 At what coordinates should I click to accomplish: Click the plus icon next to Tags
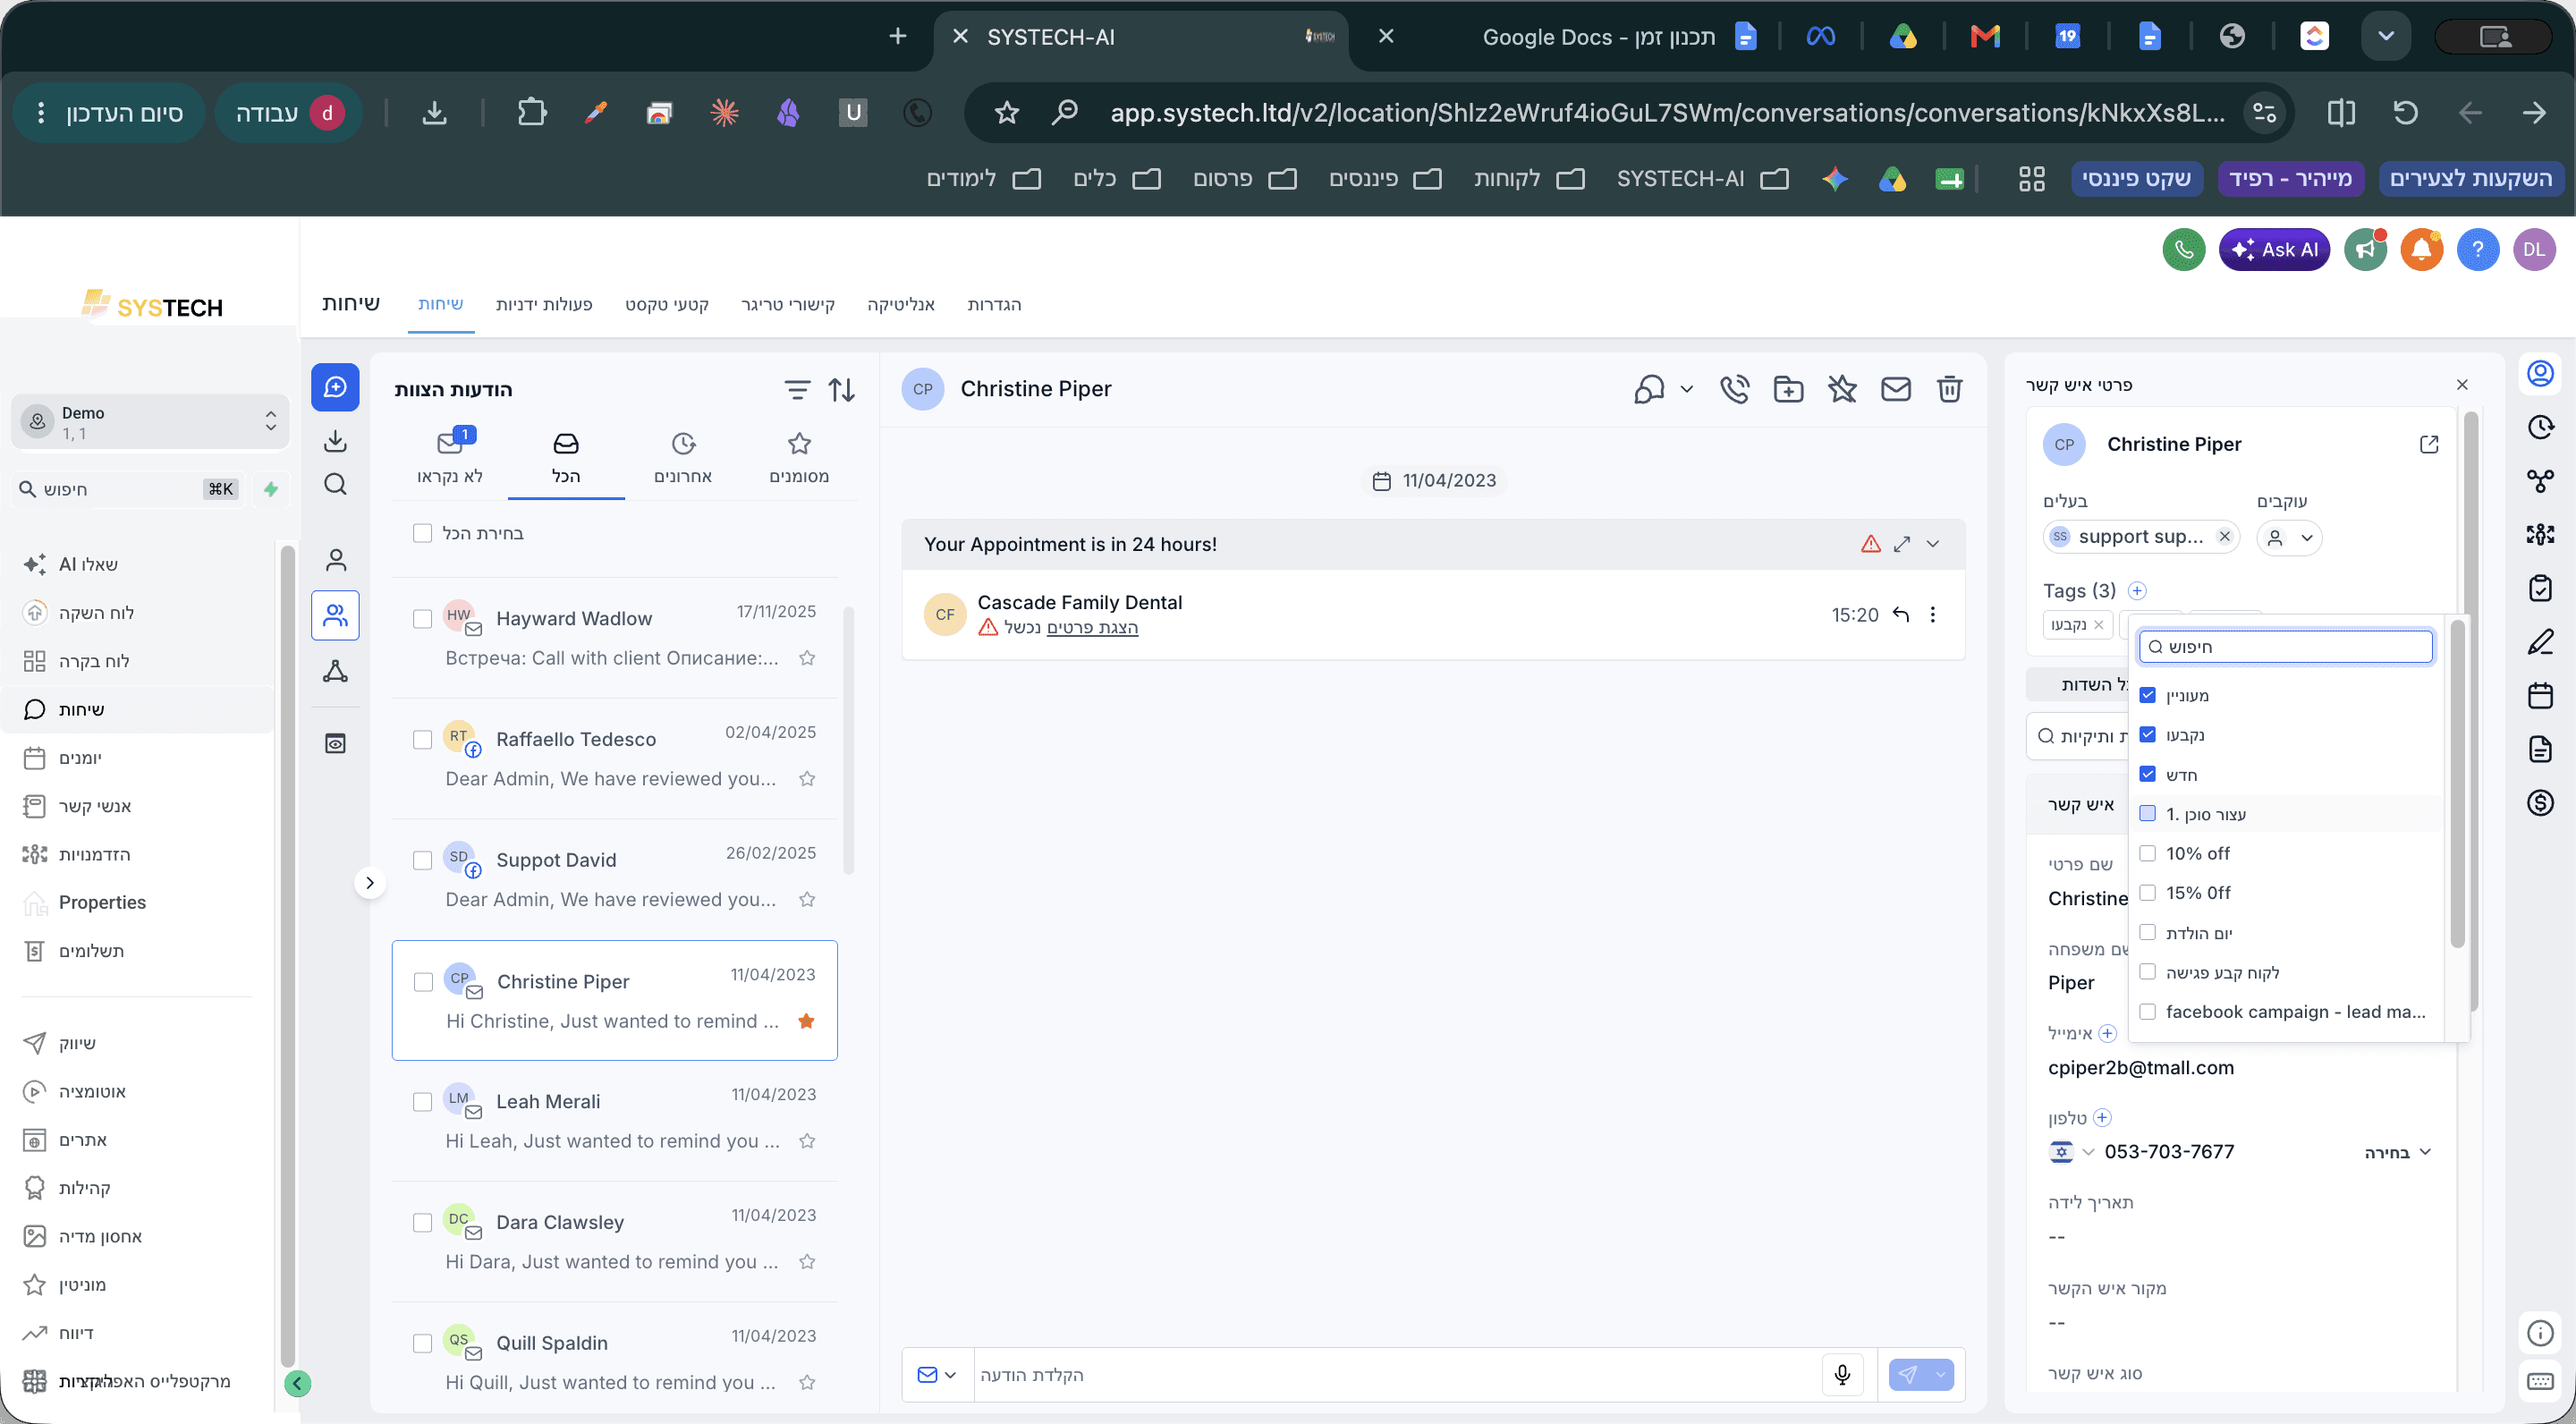pos(2137,590)
